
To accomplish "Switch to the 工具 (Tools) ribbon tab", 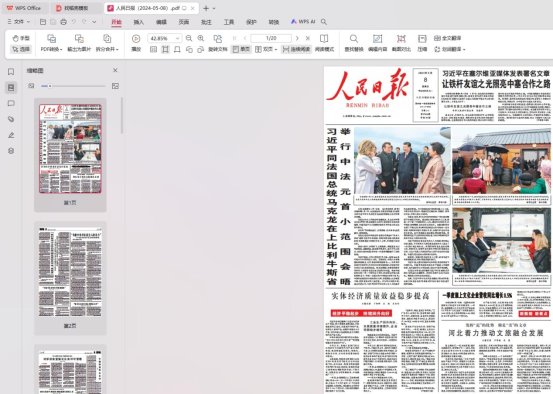I will 229,22.
